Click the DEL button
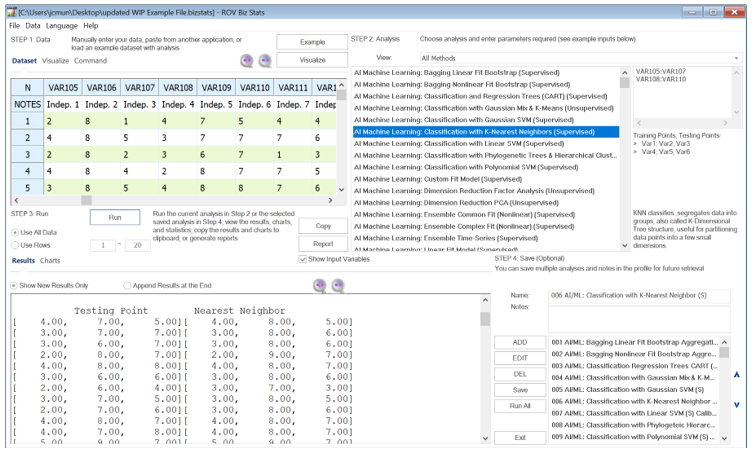The height and width of the screenshot is (456, 754). pyautogui.click(x=520, y=374)
